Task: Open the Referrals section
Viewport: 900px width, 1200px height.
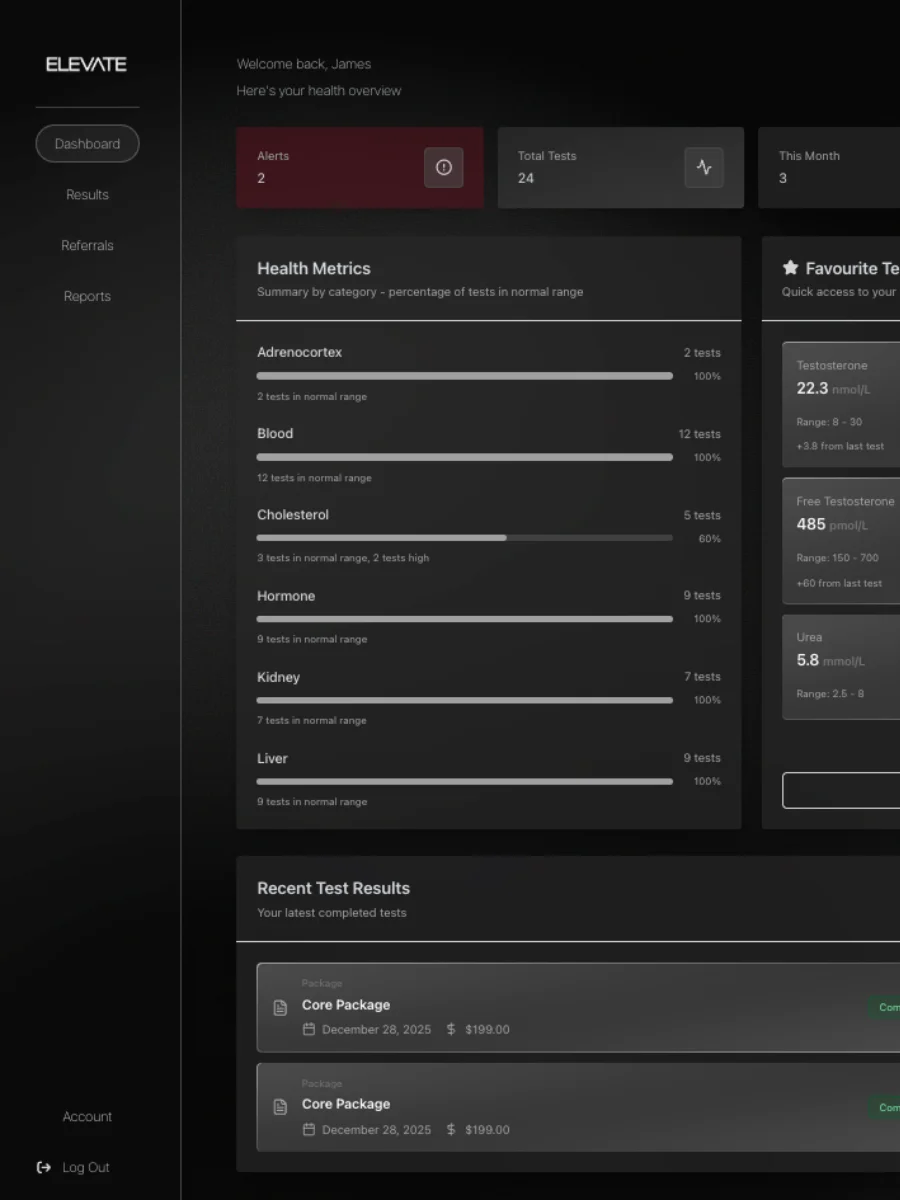Action: (x=87, y=246)
